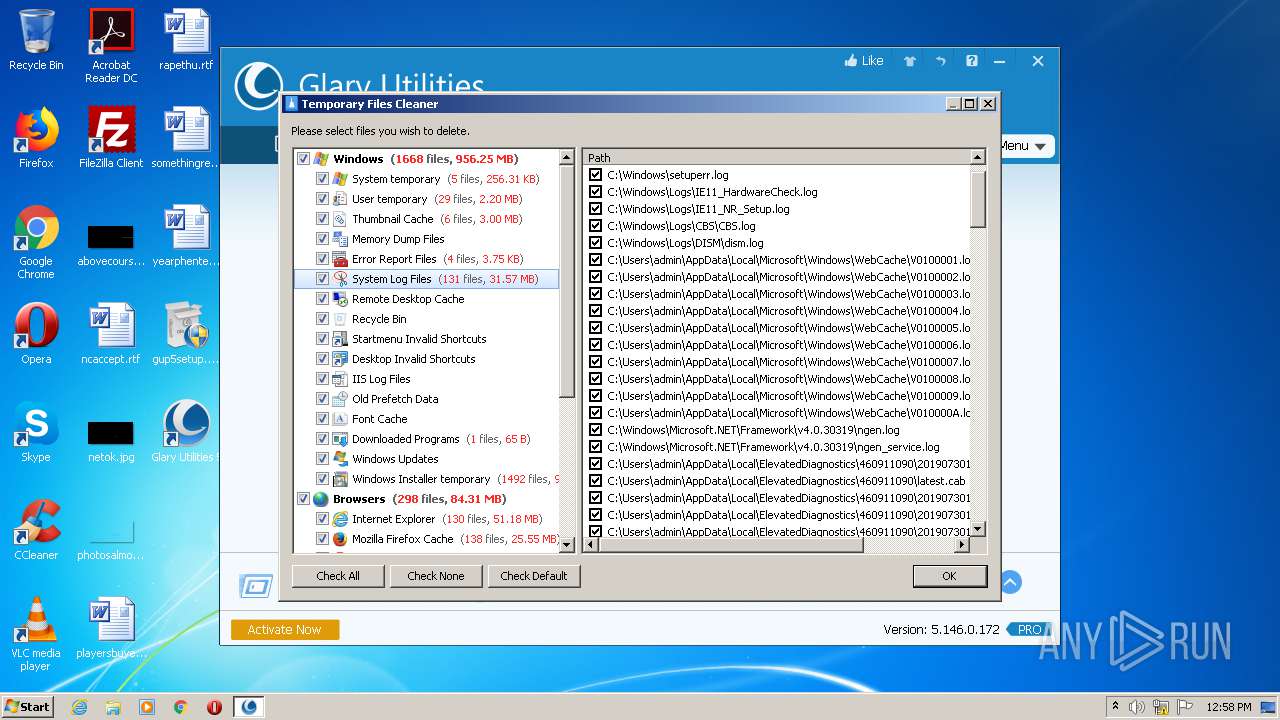The height and width of the screenshot is (720, 1280).
Task: Click the Old Prefetch Data icon
Action: pyautogui.click(x=340, y=399)
